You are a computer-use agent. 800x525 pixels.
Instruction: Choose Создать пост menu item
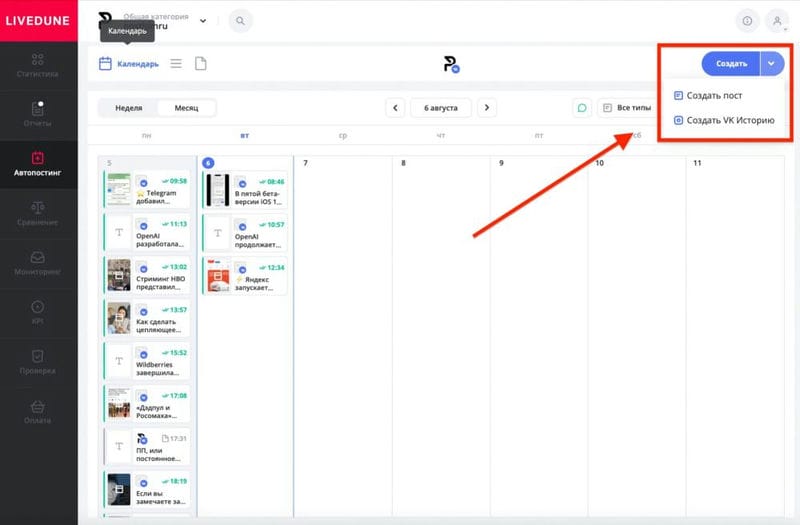[x=708, y=95]
